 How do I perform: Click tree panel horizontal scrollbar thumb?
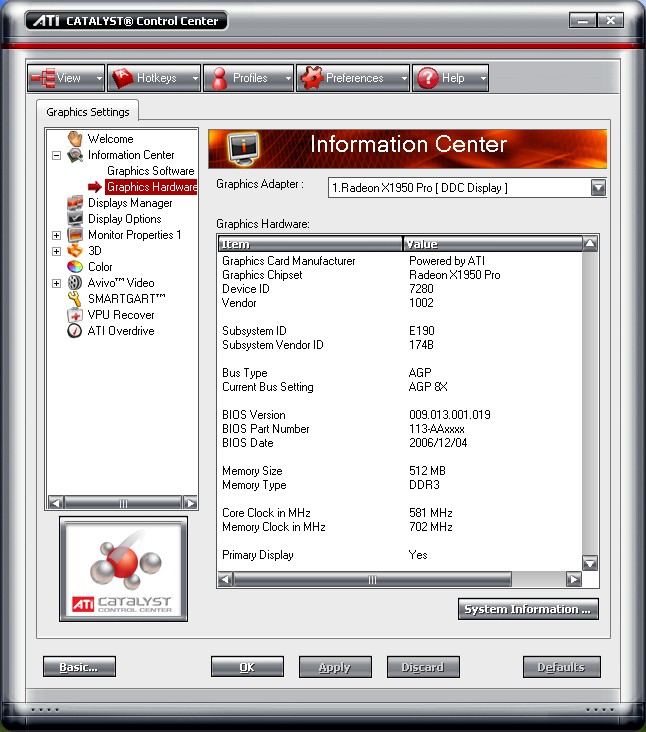(123, 503)
